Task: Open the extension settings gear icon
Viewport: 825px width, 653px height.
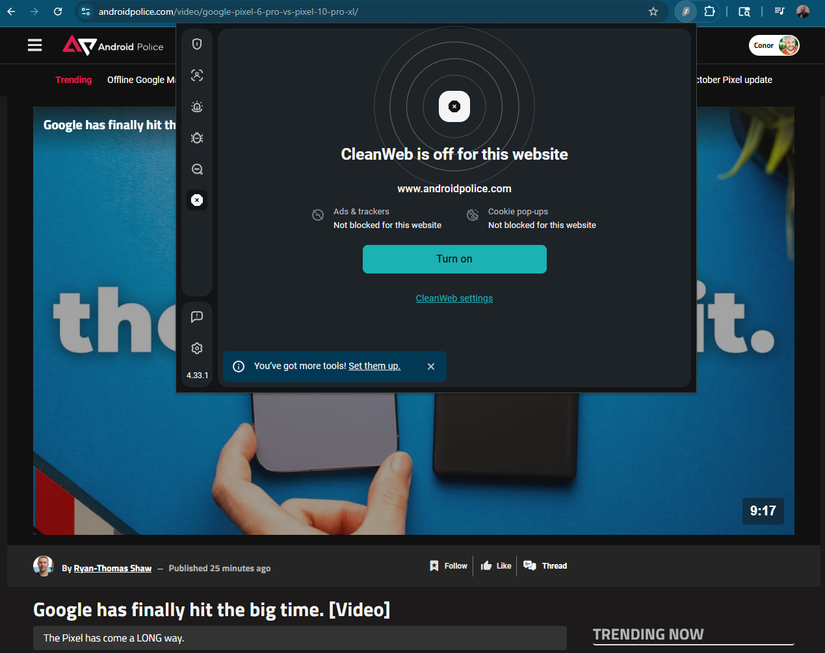Action: (197, 348)
